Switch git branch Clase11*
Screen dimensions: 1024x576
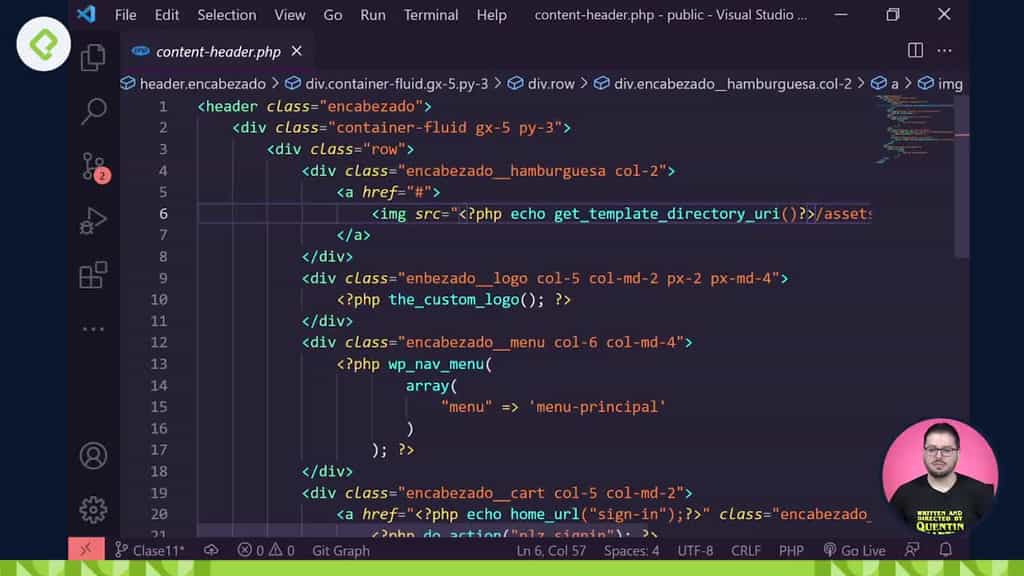(x=150, y=550)
